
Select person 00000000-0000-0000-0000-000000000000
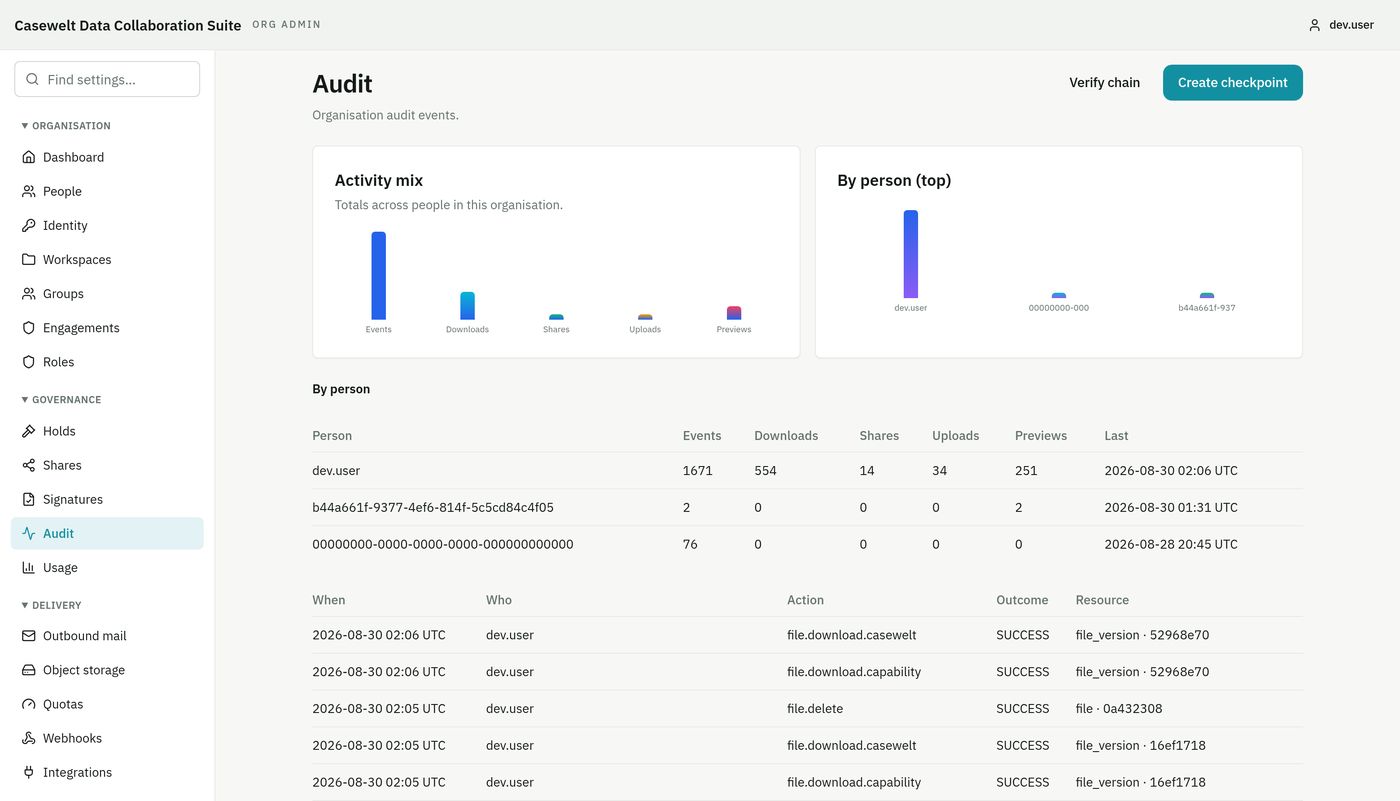[x=443, y=544]
